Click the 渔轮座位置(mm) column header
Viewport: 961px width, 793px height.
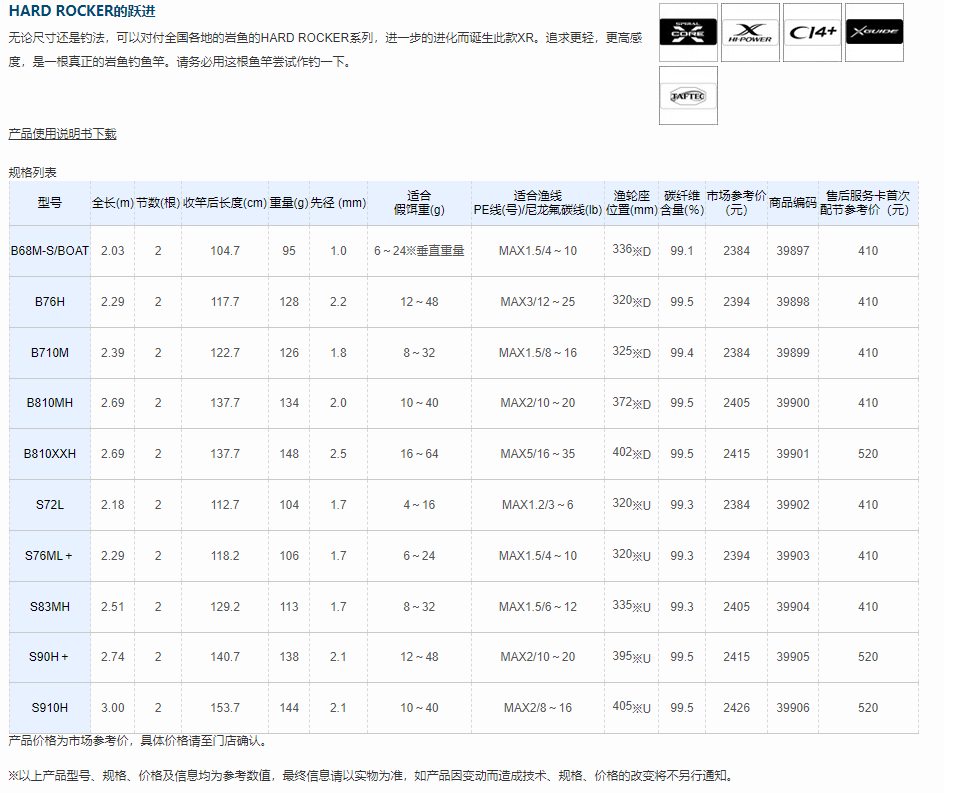tap(631, 203)
